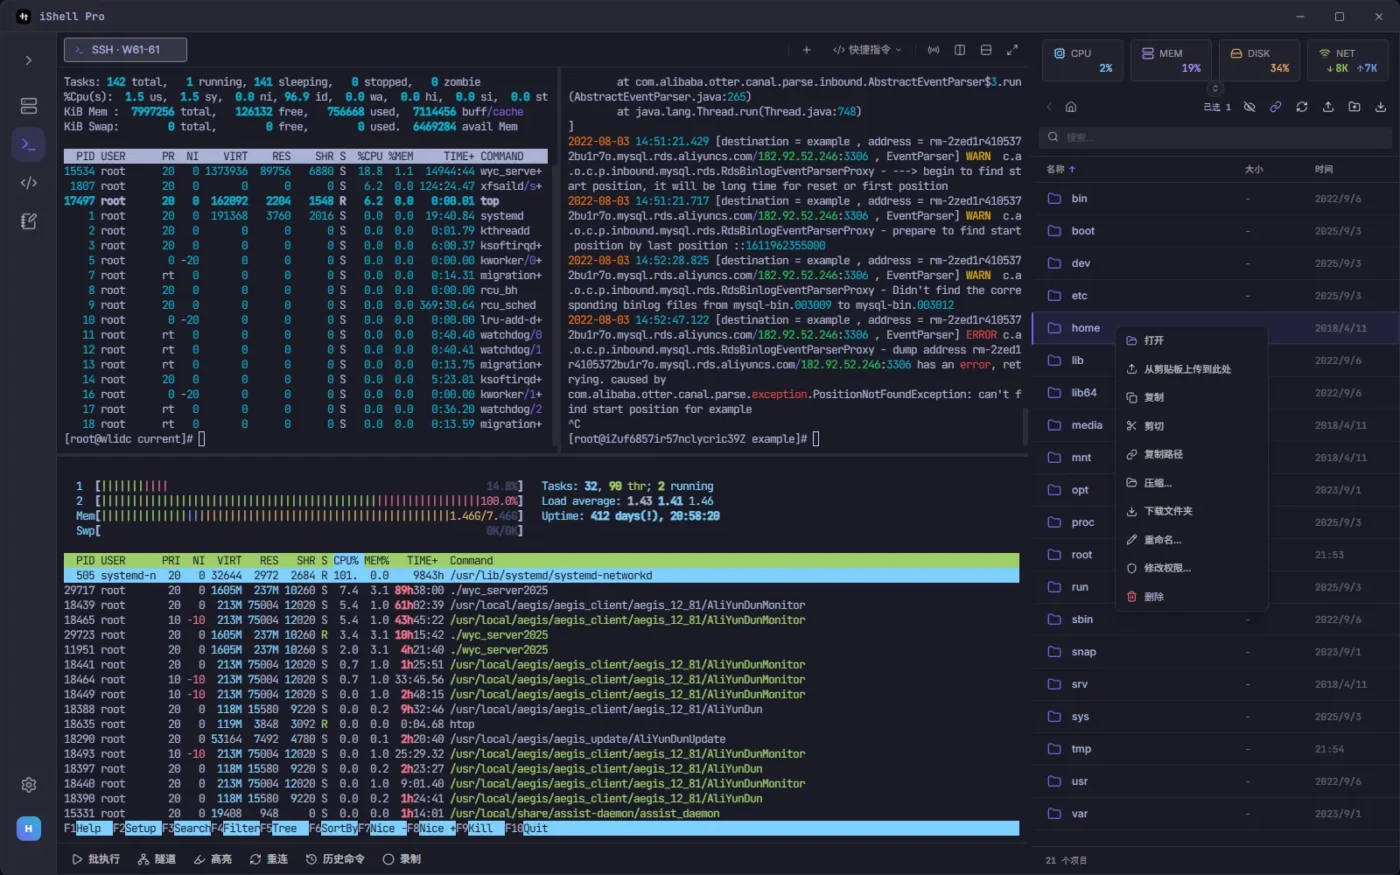The image size is (1400, 875).
Task: Open the code snippets sidebar icon
Action: [x=28, y=183]
